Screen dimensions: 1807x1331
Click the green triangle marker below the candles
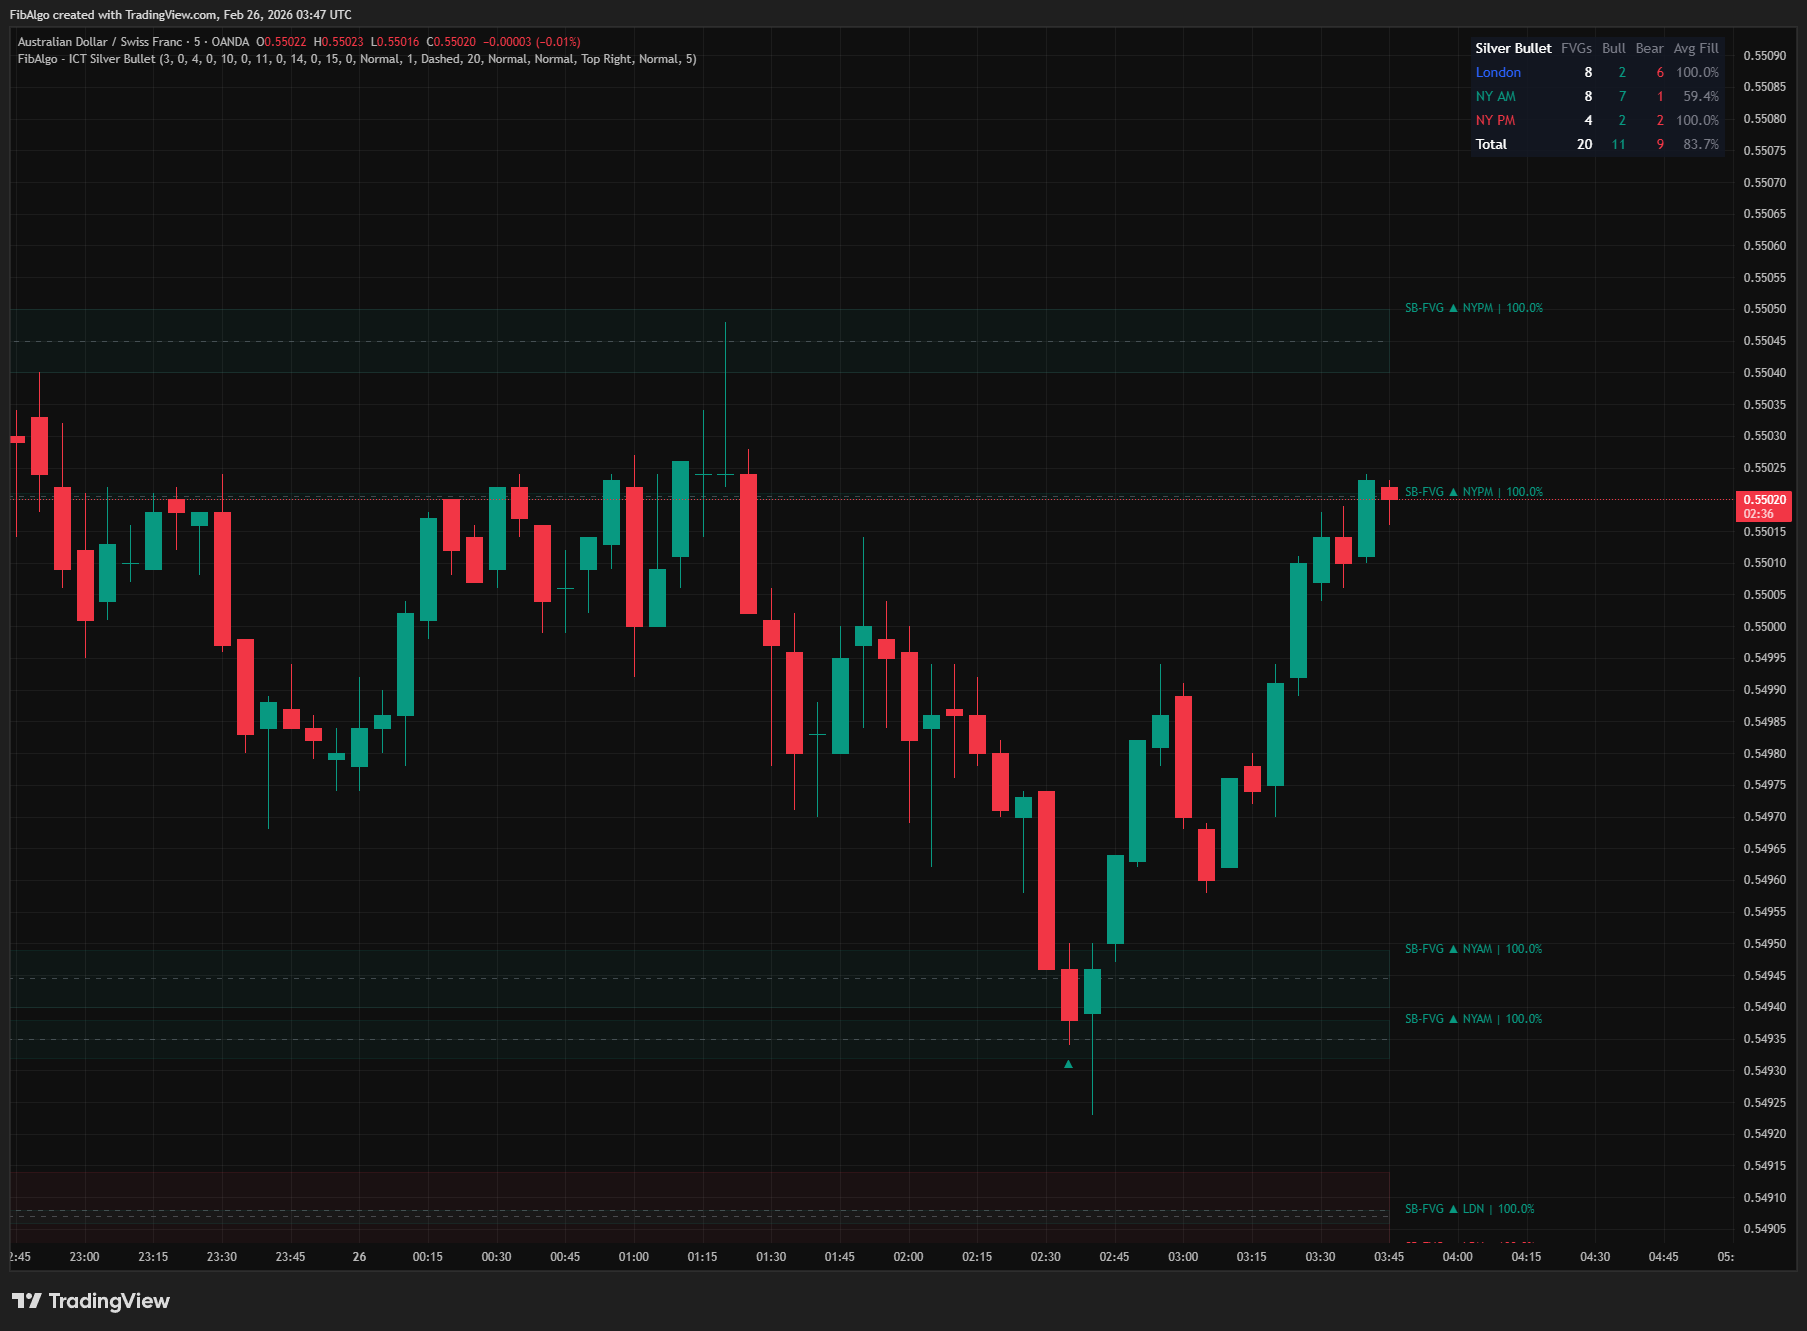(x=1068, y=1064)
